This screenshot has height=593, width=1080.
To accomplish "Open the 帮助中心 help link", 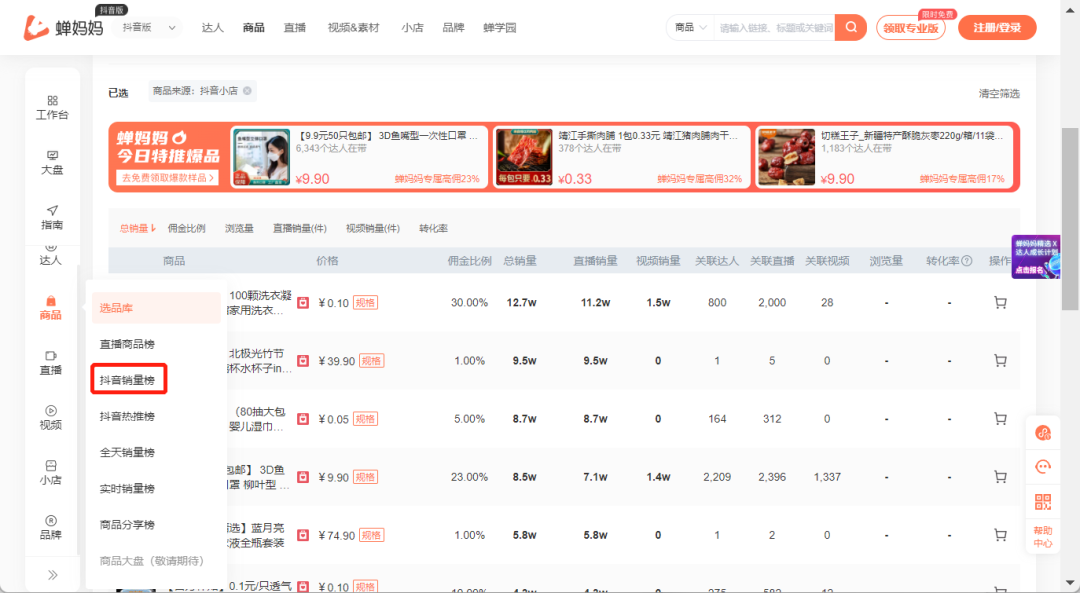I will click(1043, 537).
